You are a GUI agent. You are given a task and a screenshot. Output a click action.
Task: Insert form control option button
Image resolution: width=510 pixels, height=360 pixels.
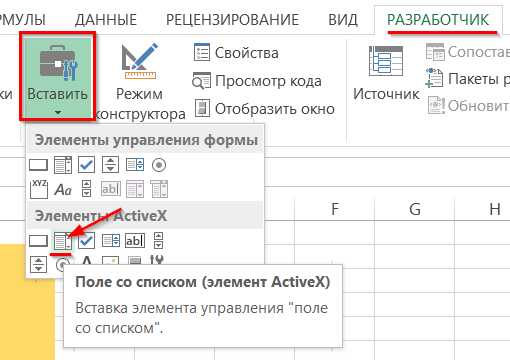coord(159,165)
